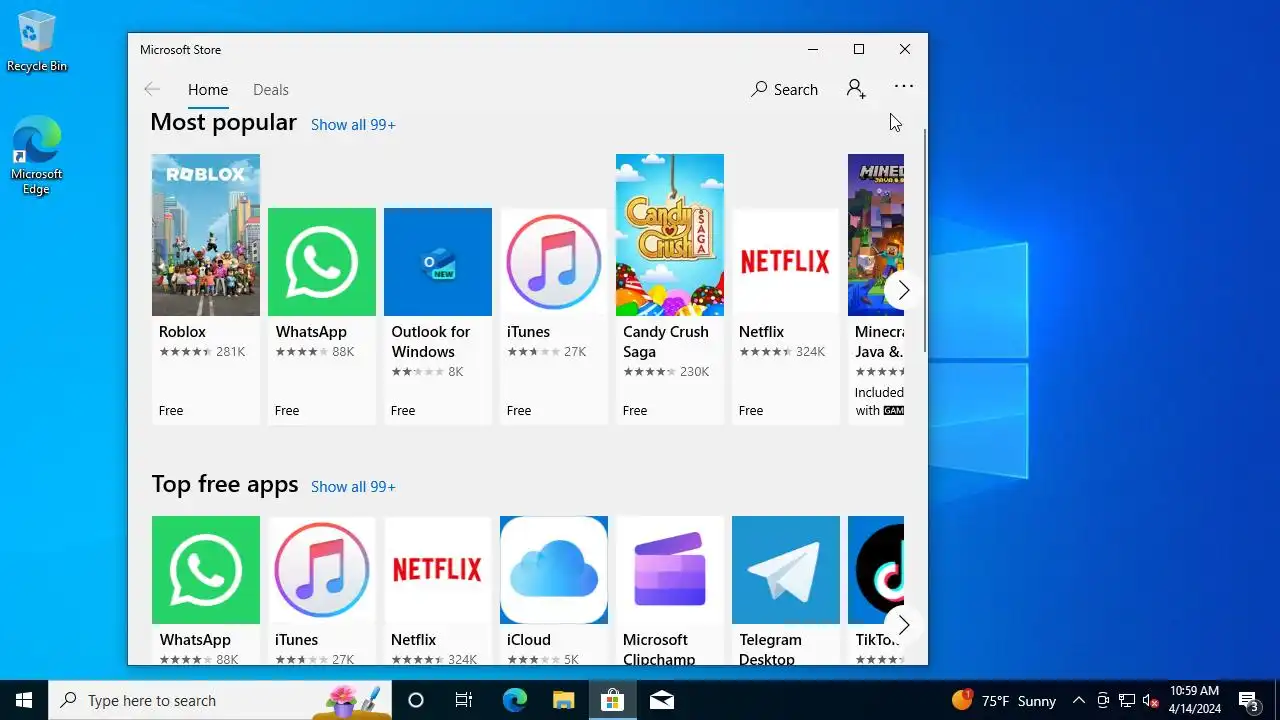This screenshot has width=1280, height=720.
Task: Advance Top free apps carousel next arrow
Action: tap(903, 625)
